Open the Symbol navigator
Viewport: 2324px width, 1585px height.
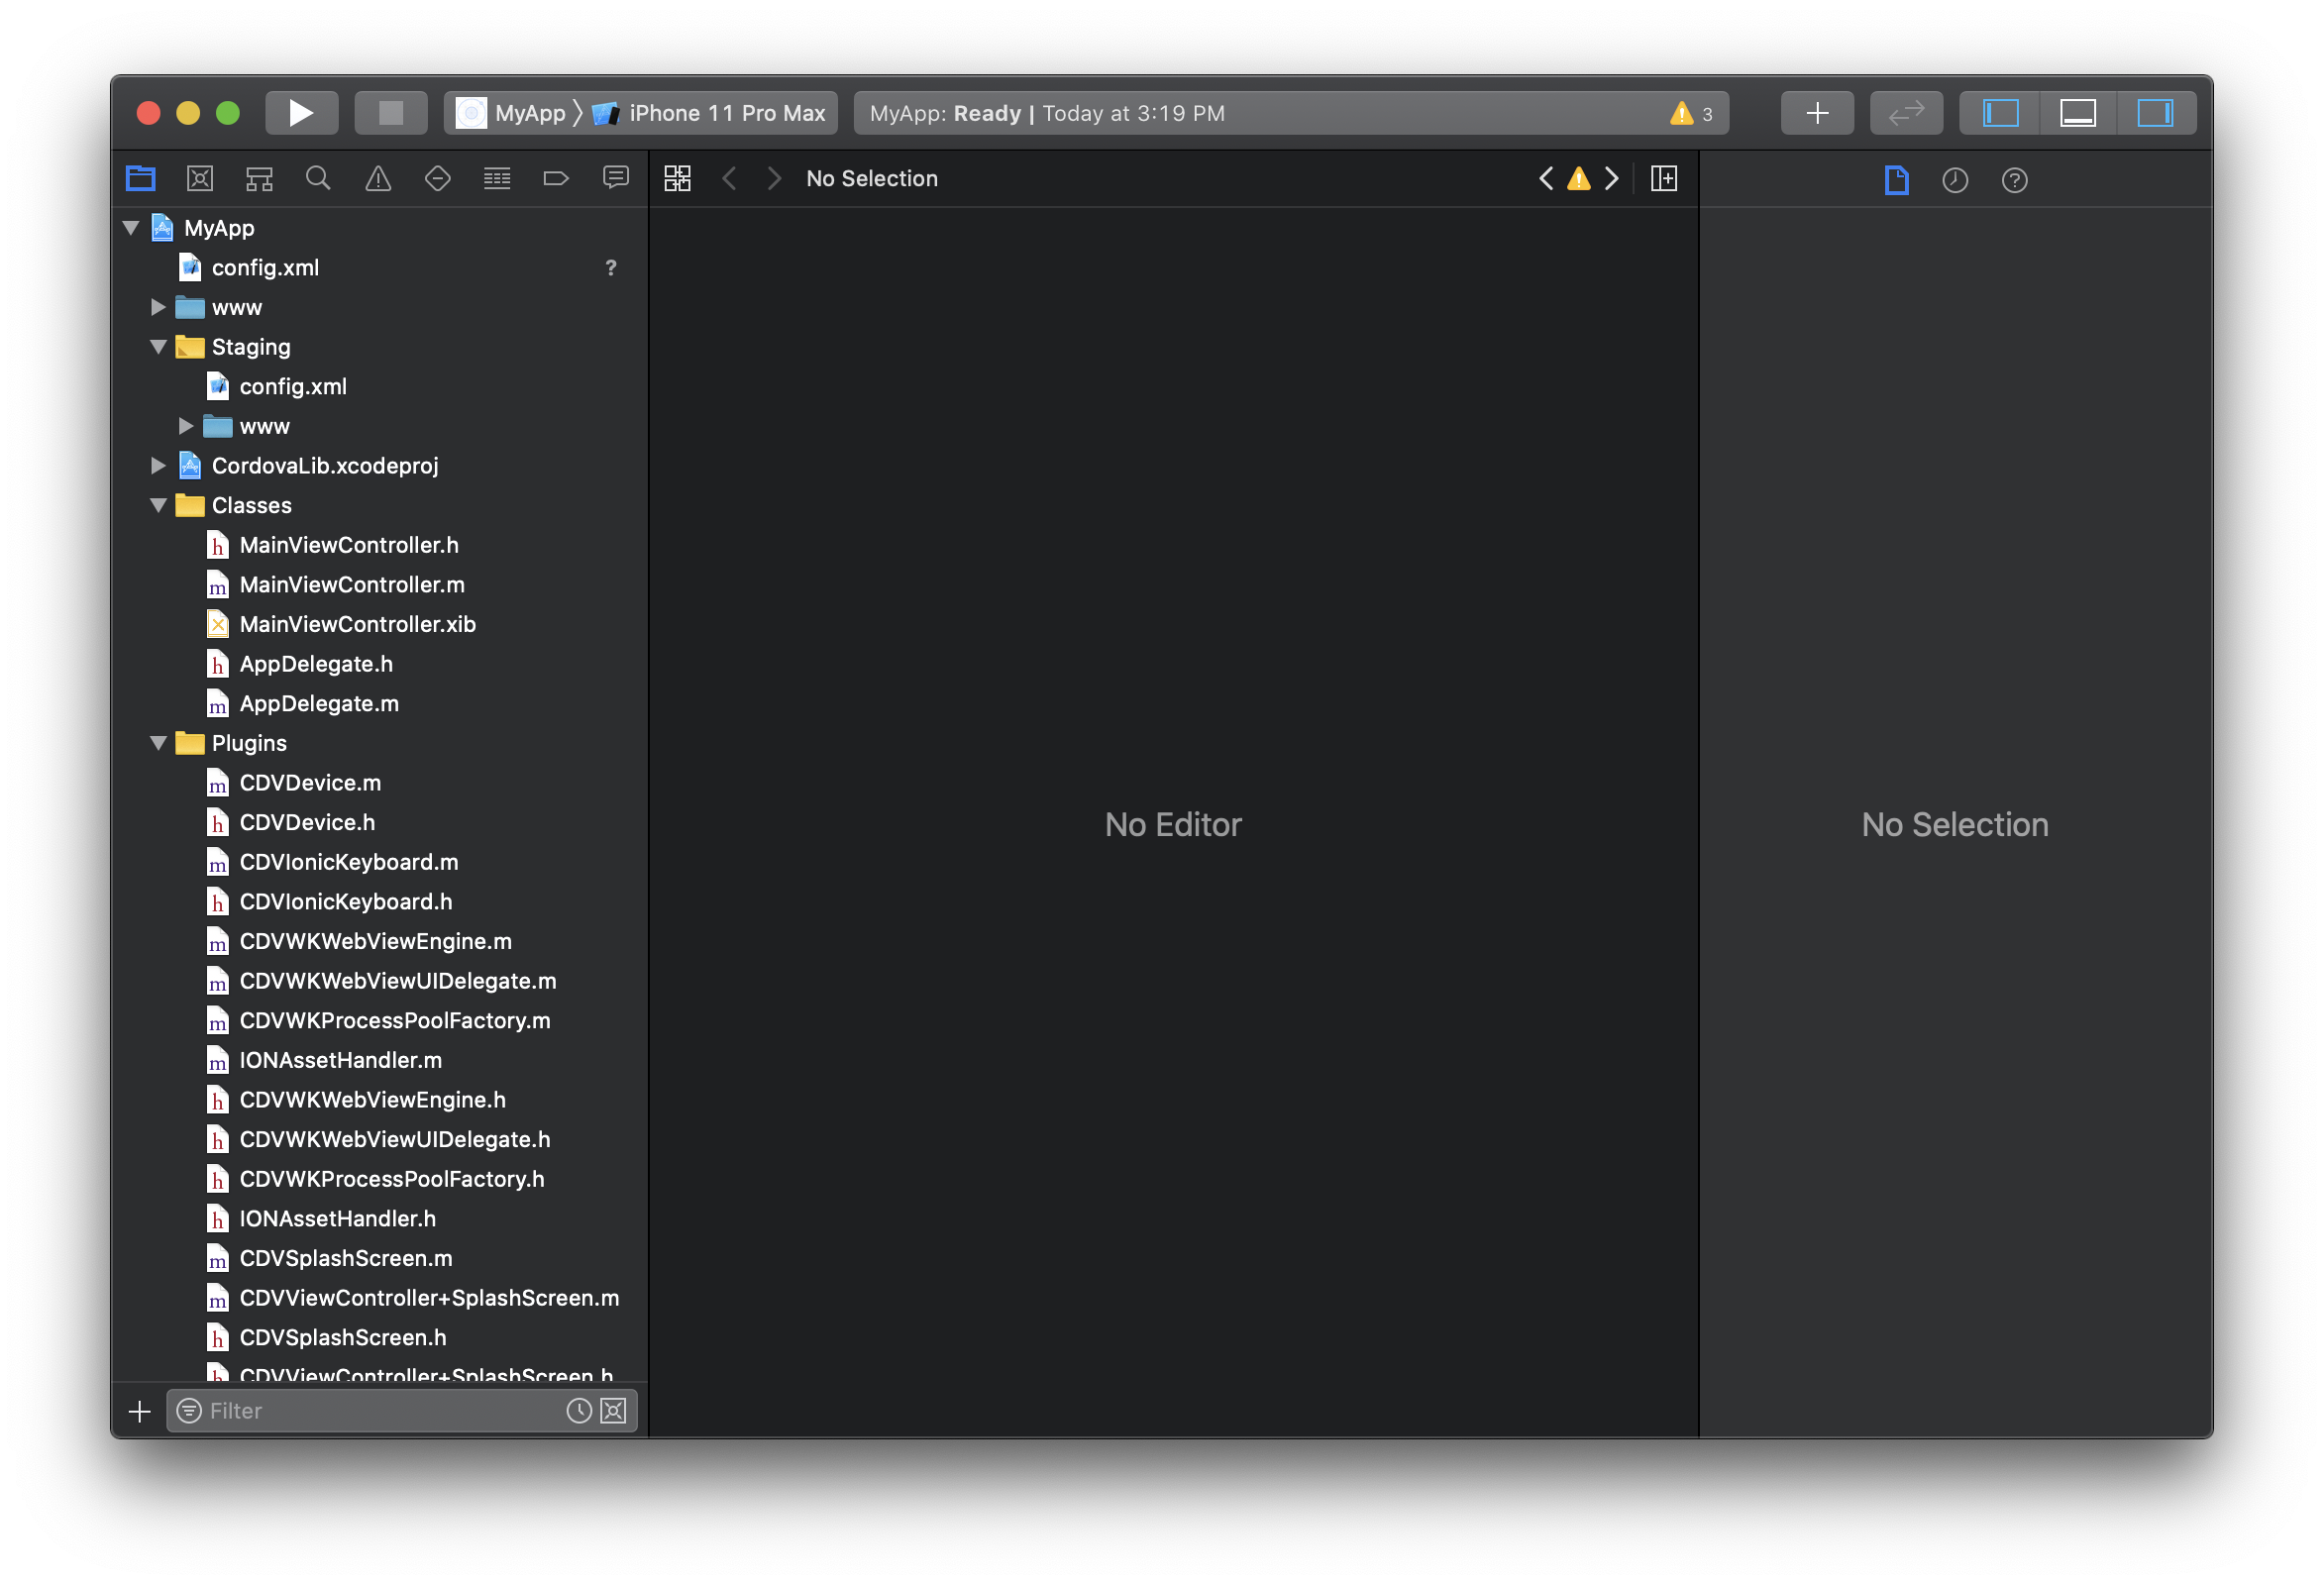click(x=259, y=179)
